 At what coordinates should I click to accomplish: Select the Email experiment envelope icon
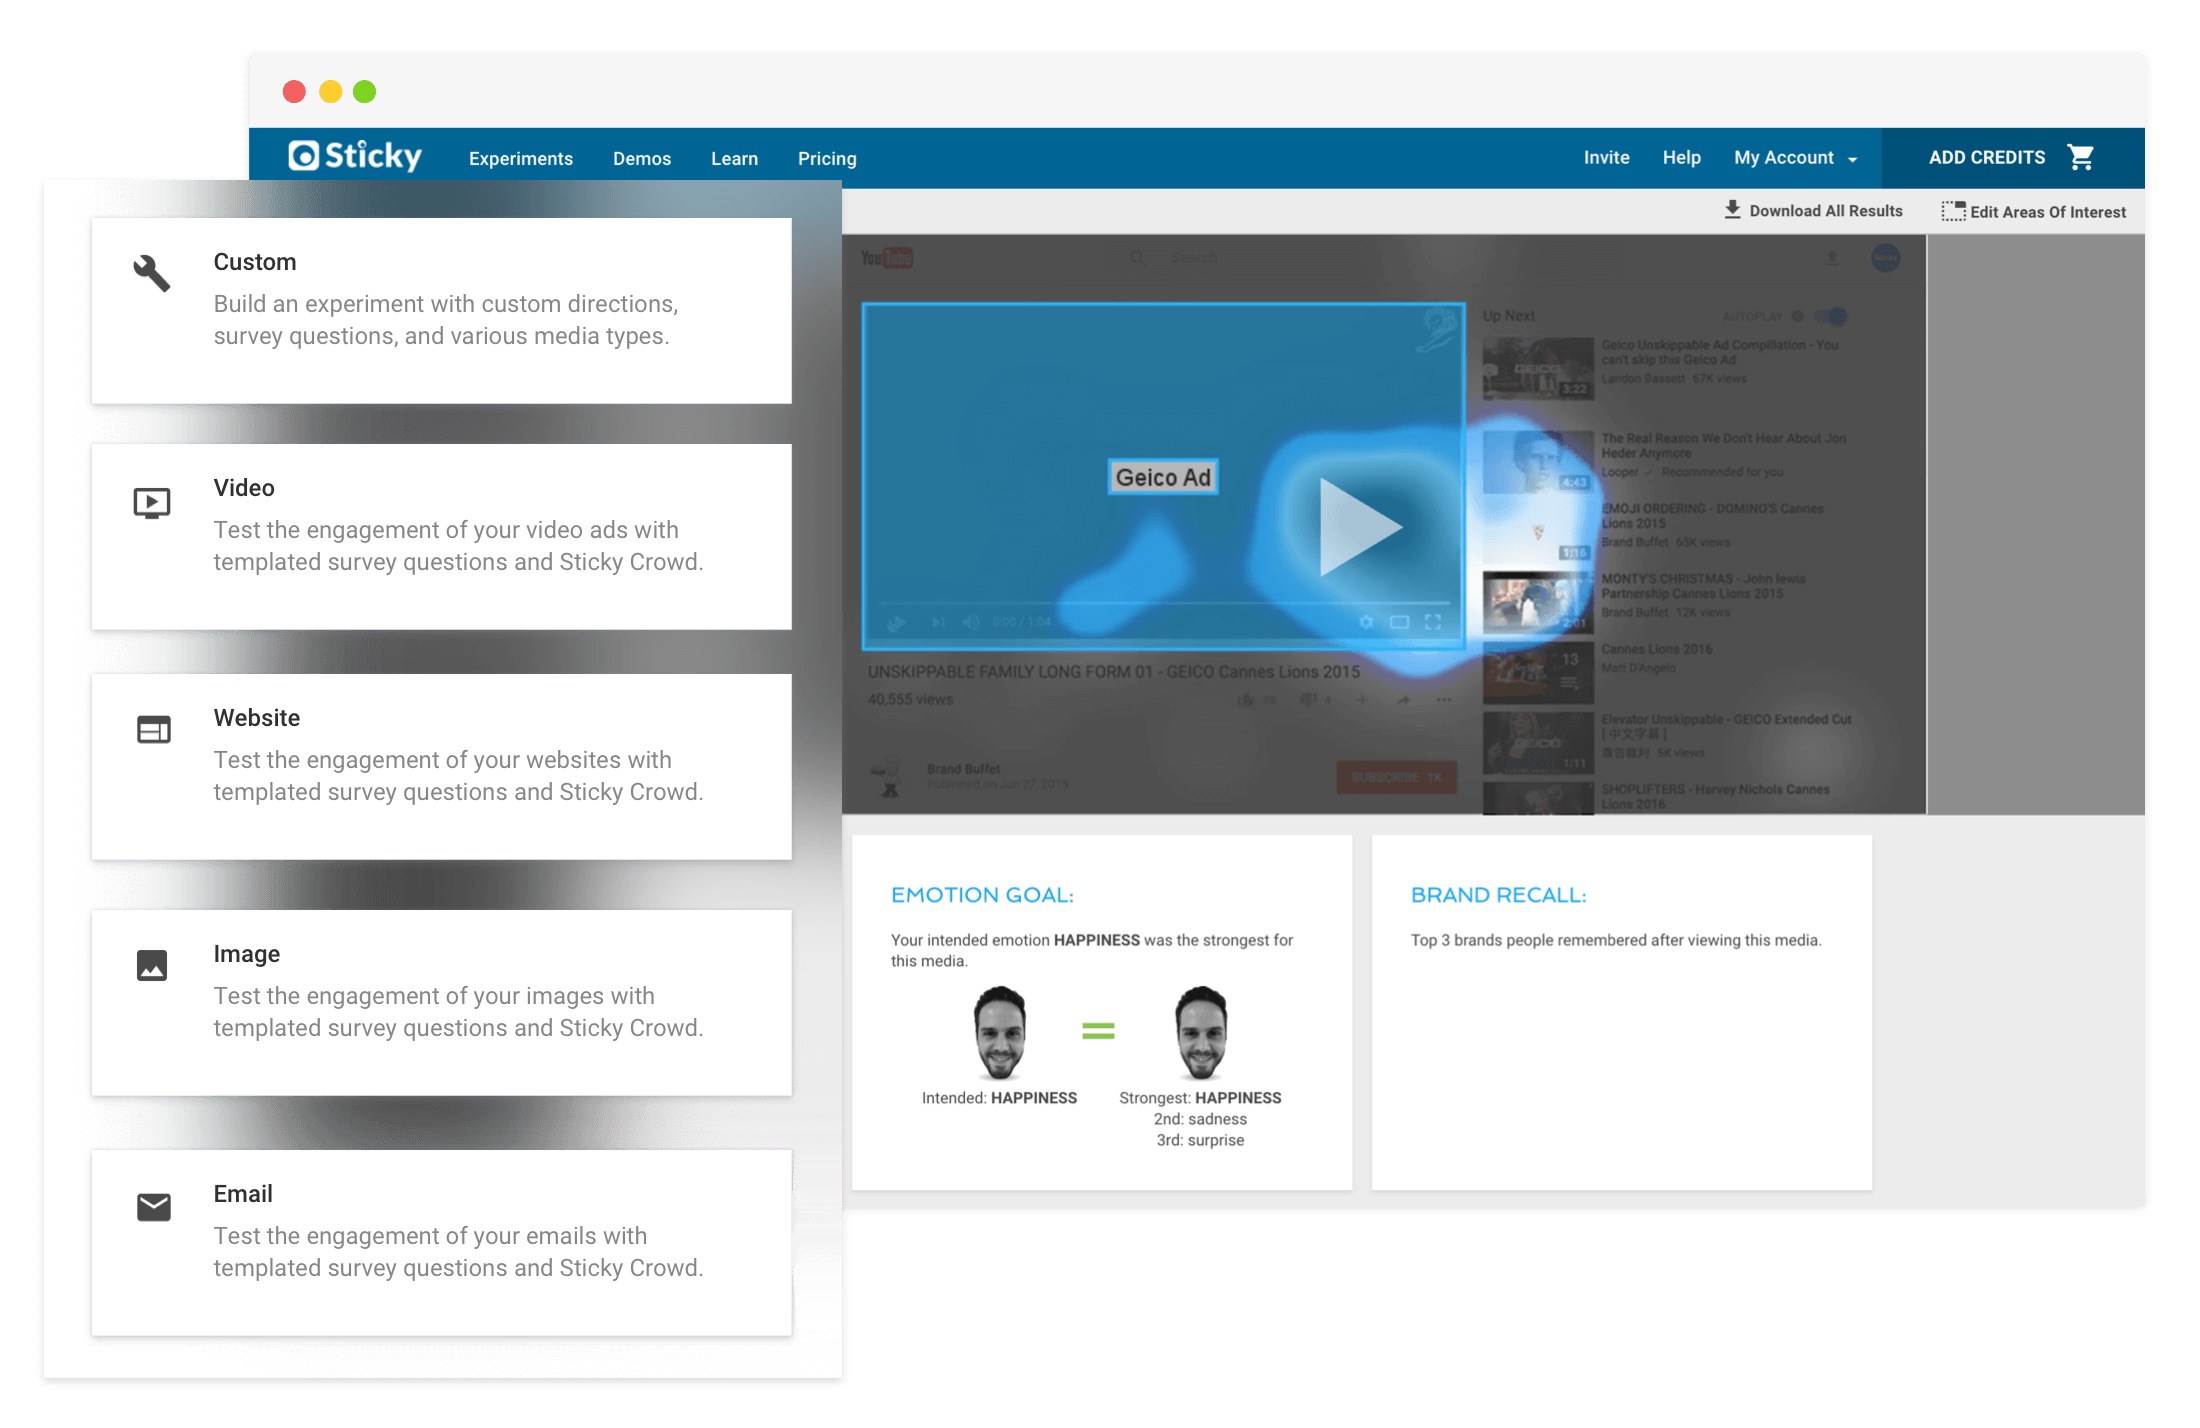click(x=153, y=1207)
